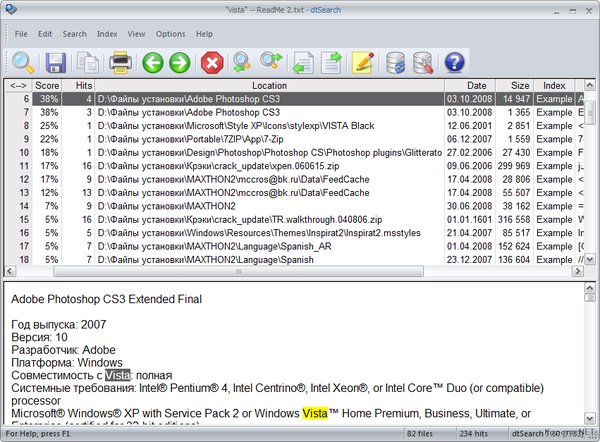Sort results by Date column header
Image resolution: width=600 pixels, height=442 pixels.
(470, 85)
